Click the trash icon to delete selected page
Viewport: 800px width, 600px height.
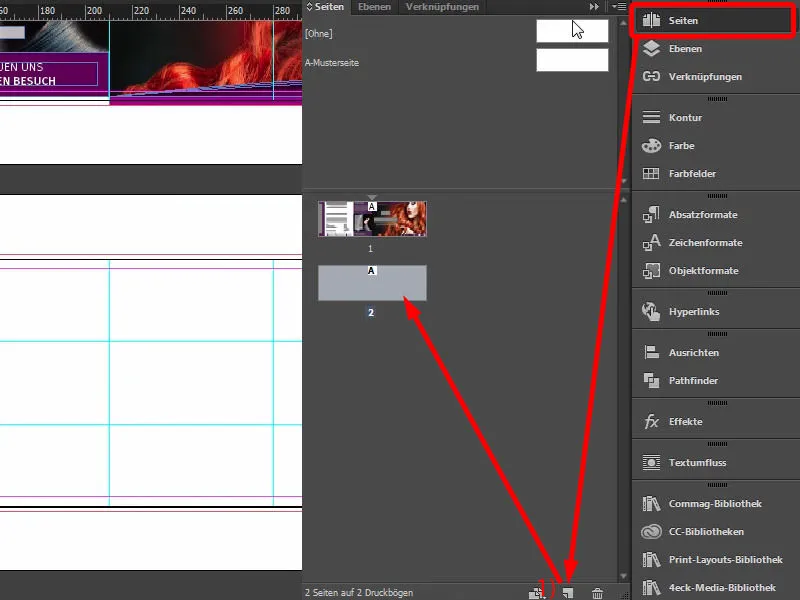point(597,593)
